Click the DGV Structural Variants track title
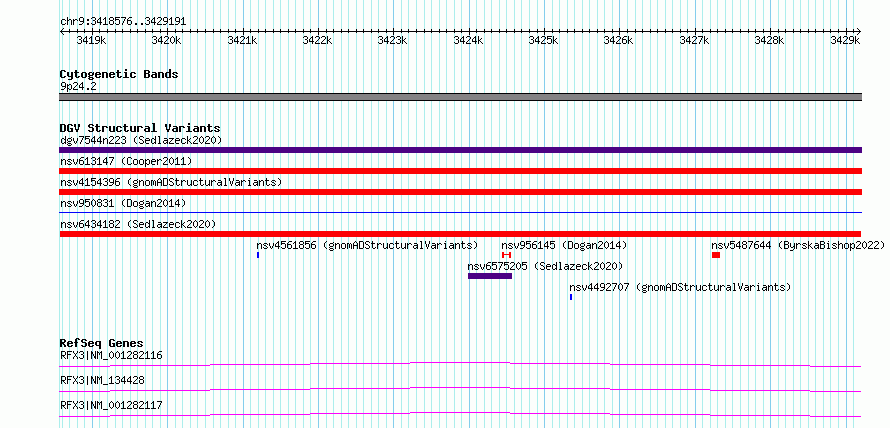890x428 pixels. pos(140,128)
